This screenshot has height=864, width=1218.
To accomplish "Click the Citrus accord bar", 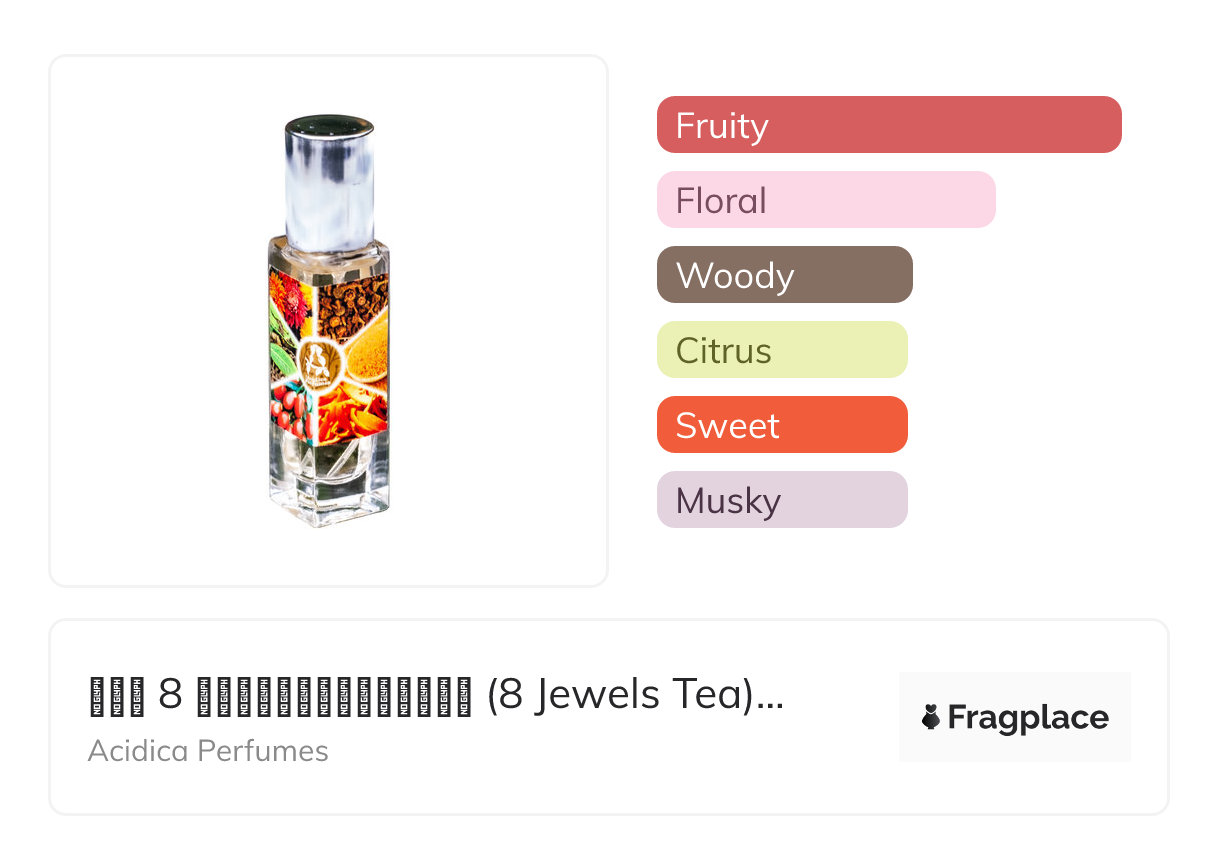I will [782, 350].
